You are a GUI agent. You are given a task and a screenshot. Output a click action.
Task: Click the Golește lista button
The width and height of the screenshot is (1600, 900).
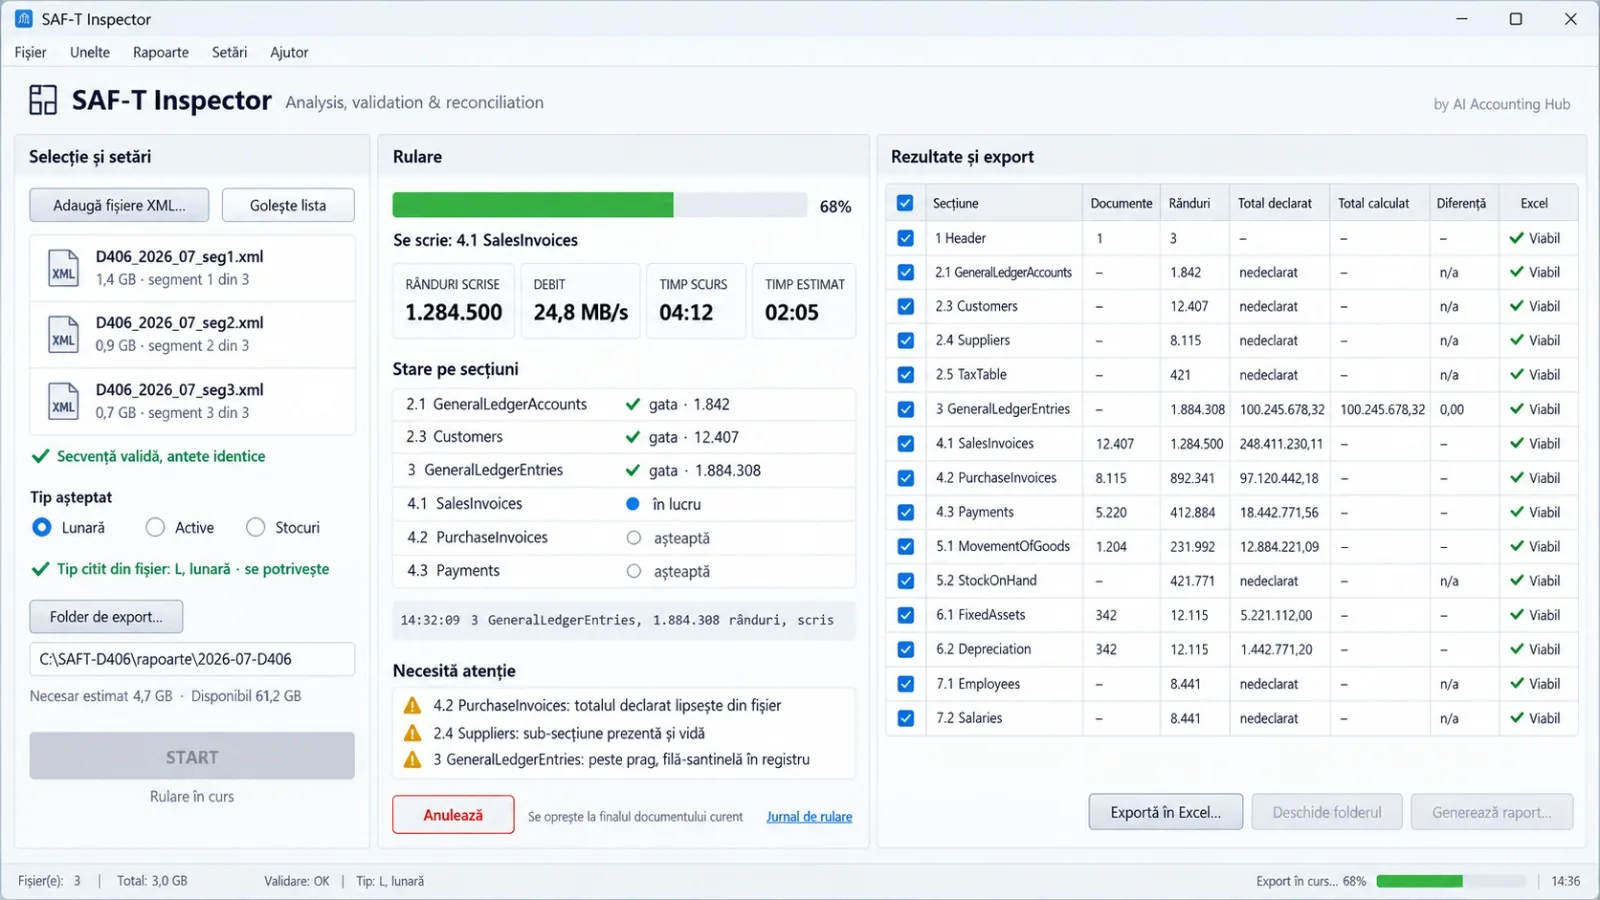[288, 205]
